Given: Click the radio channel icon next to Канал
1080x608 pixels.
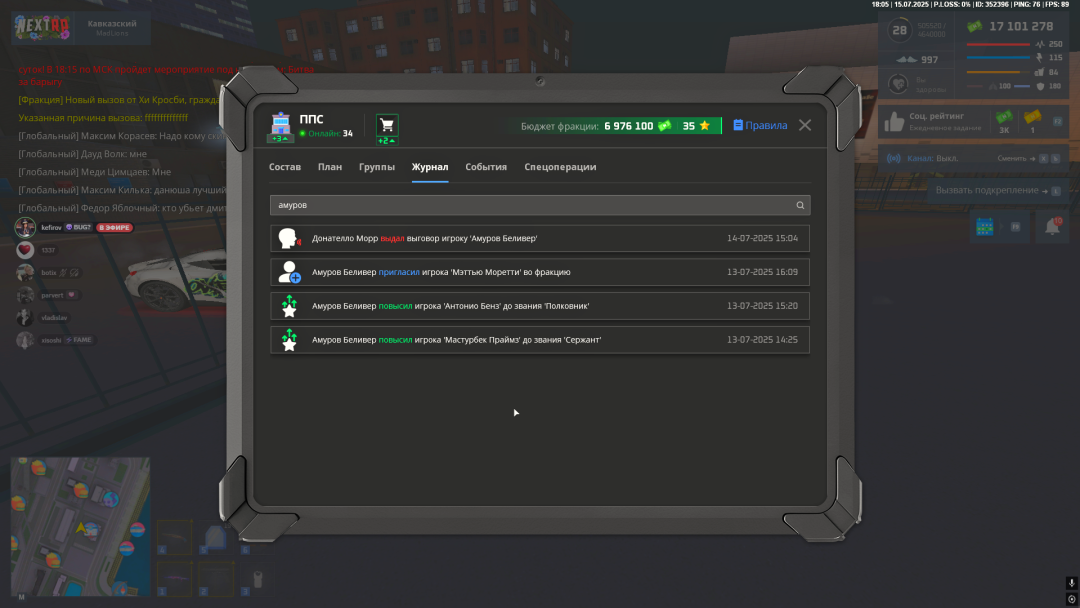Looking at the screenshot, I should 894,158.
